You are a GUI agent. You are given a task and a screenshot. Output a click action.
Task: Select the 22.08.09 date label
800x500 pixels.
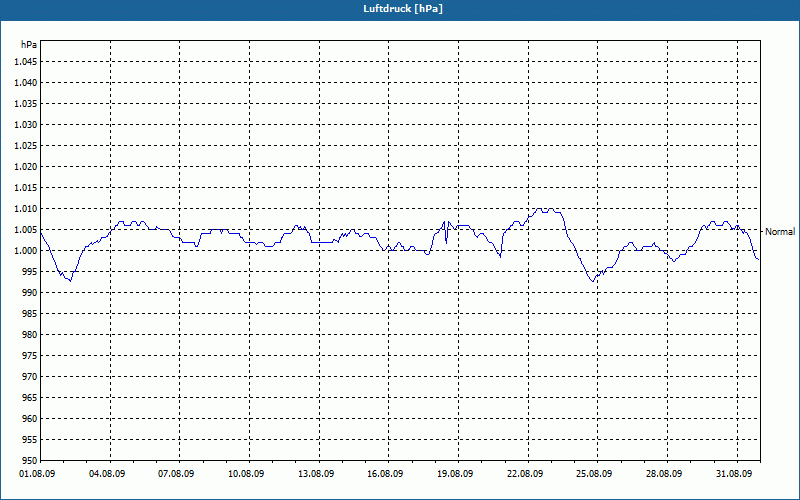[x=525, y=474]
